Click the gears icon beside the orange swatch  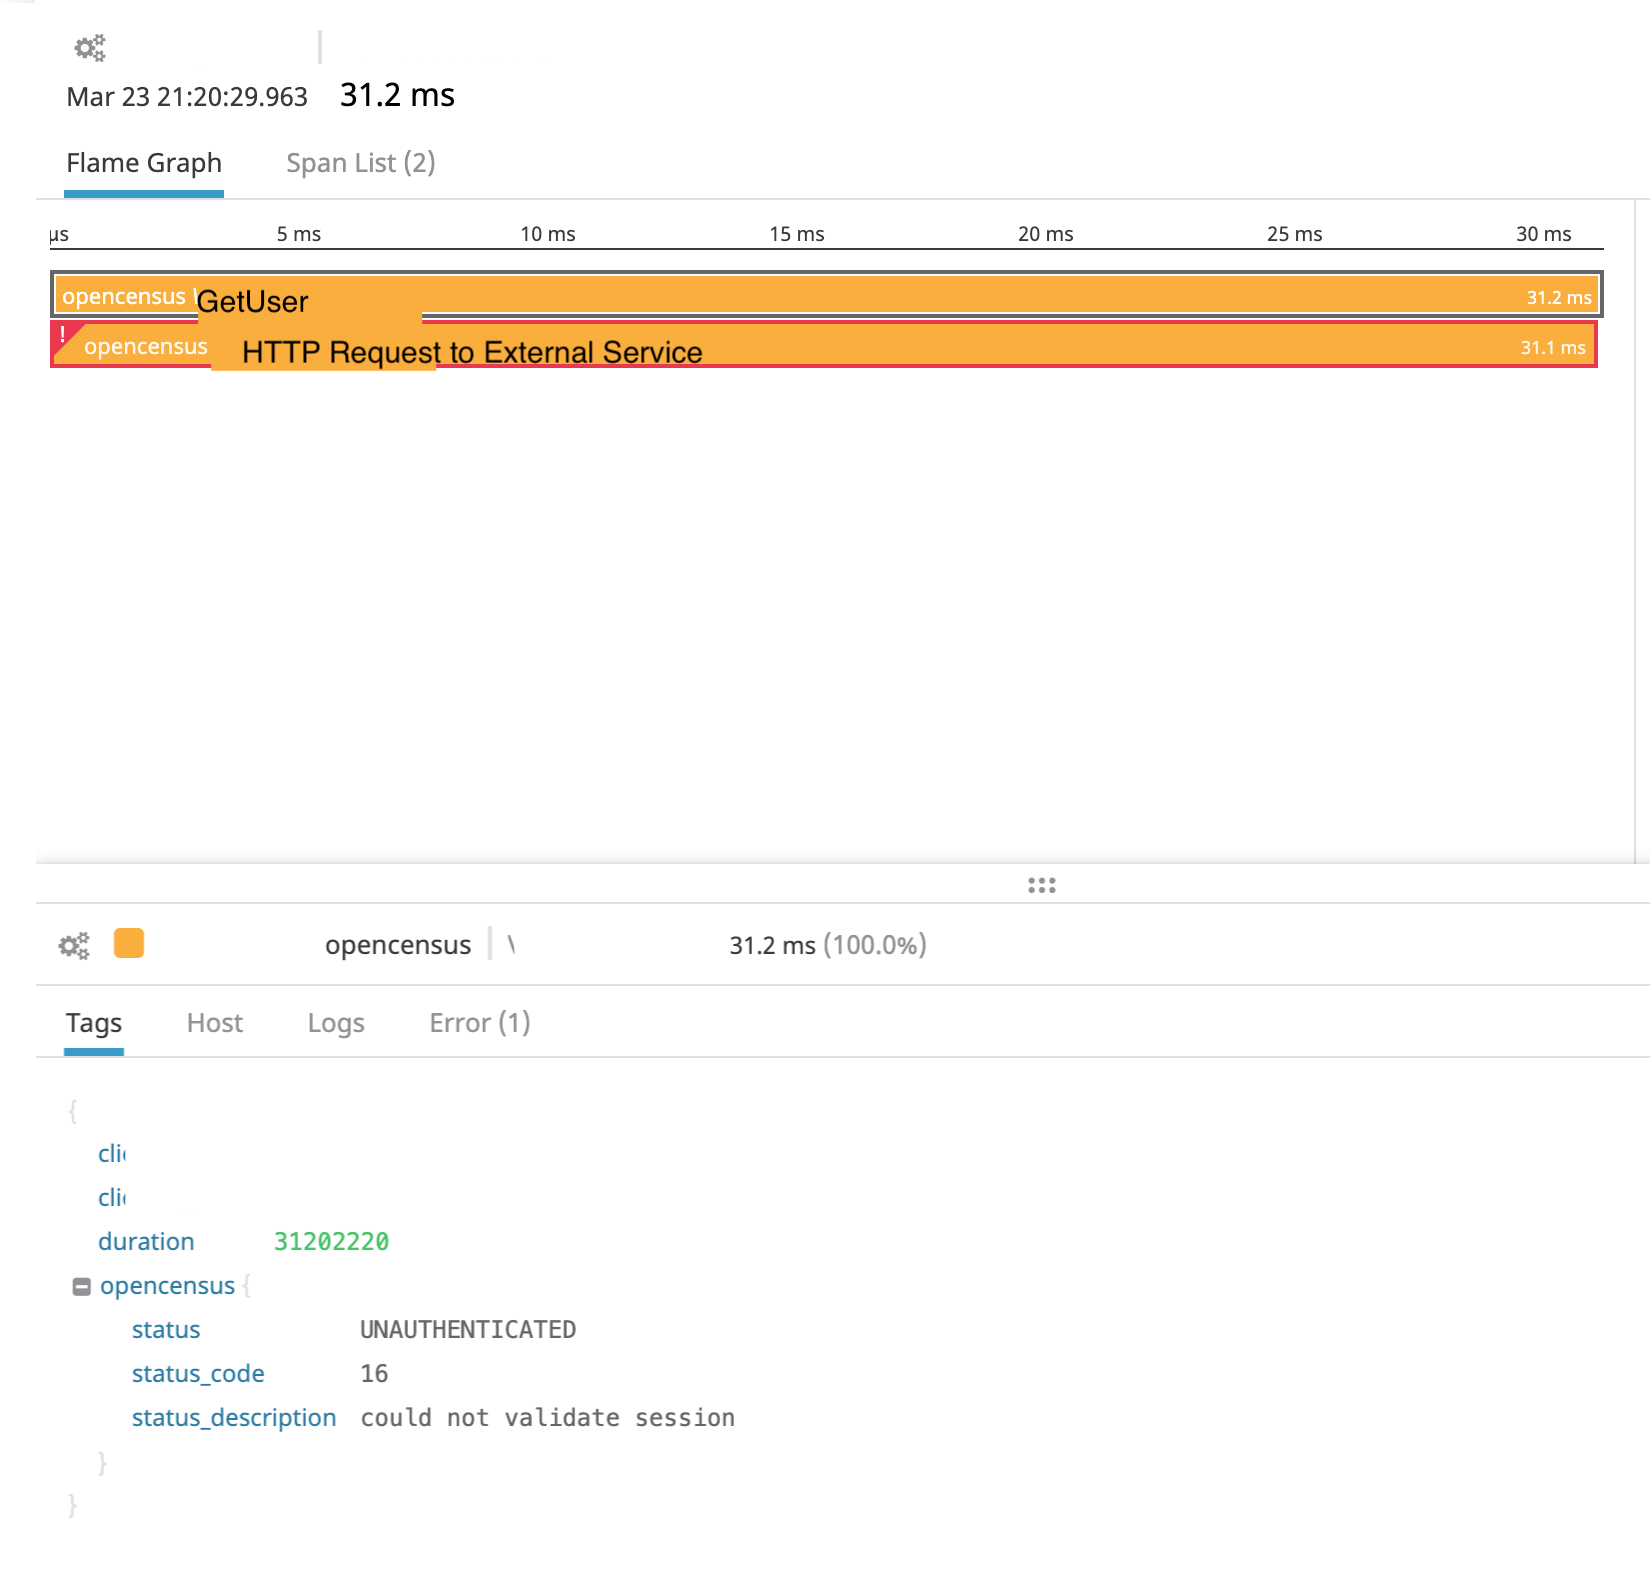(x=74, y=945)
